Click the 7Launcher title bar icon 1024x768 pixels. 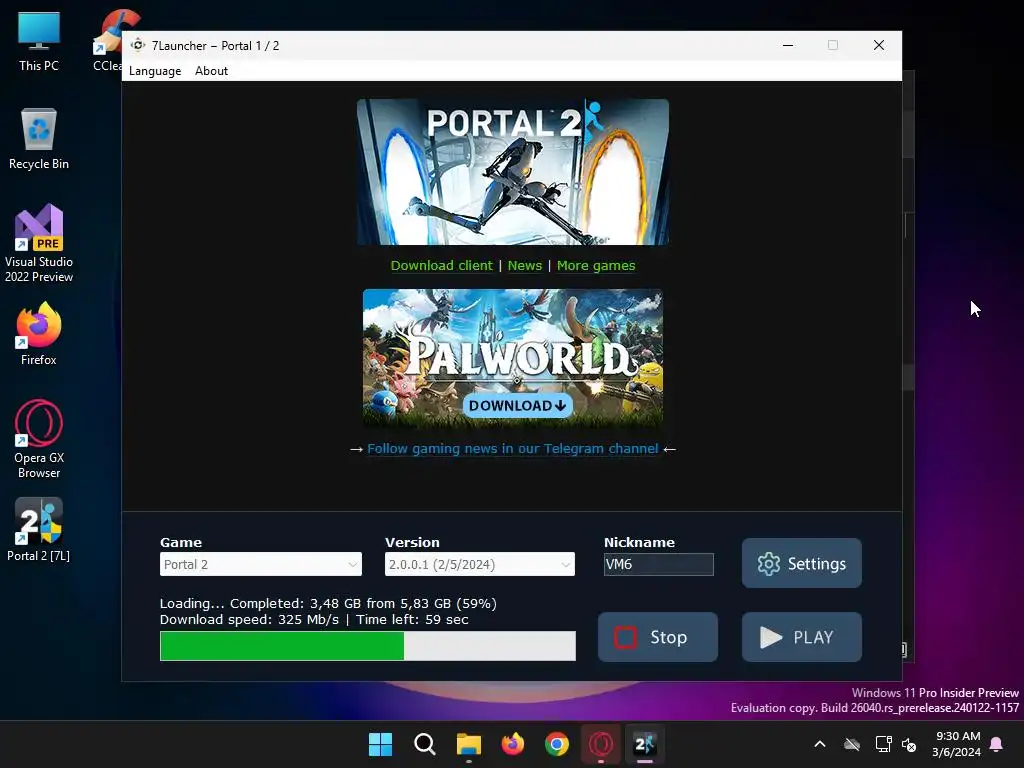click(x=138, y=45)
